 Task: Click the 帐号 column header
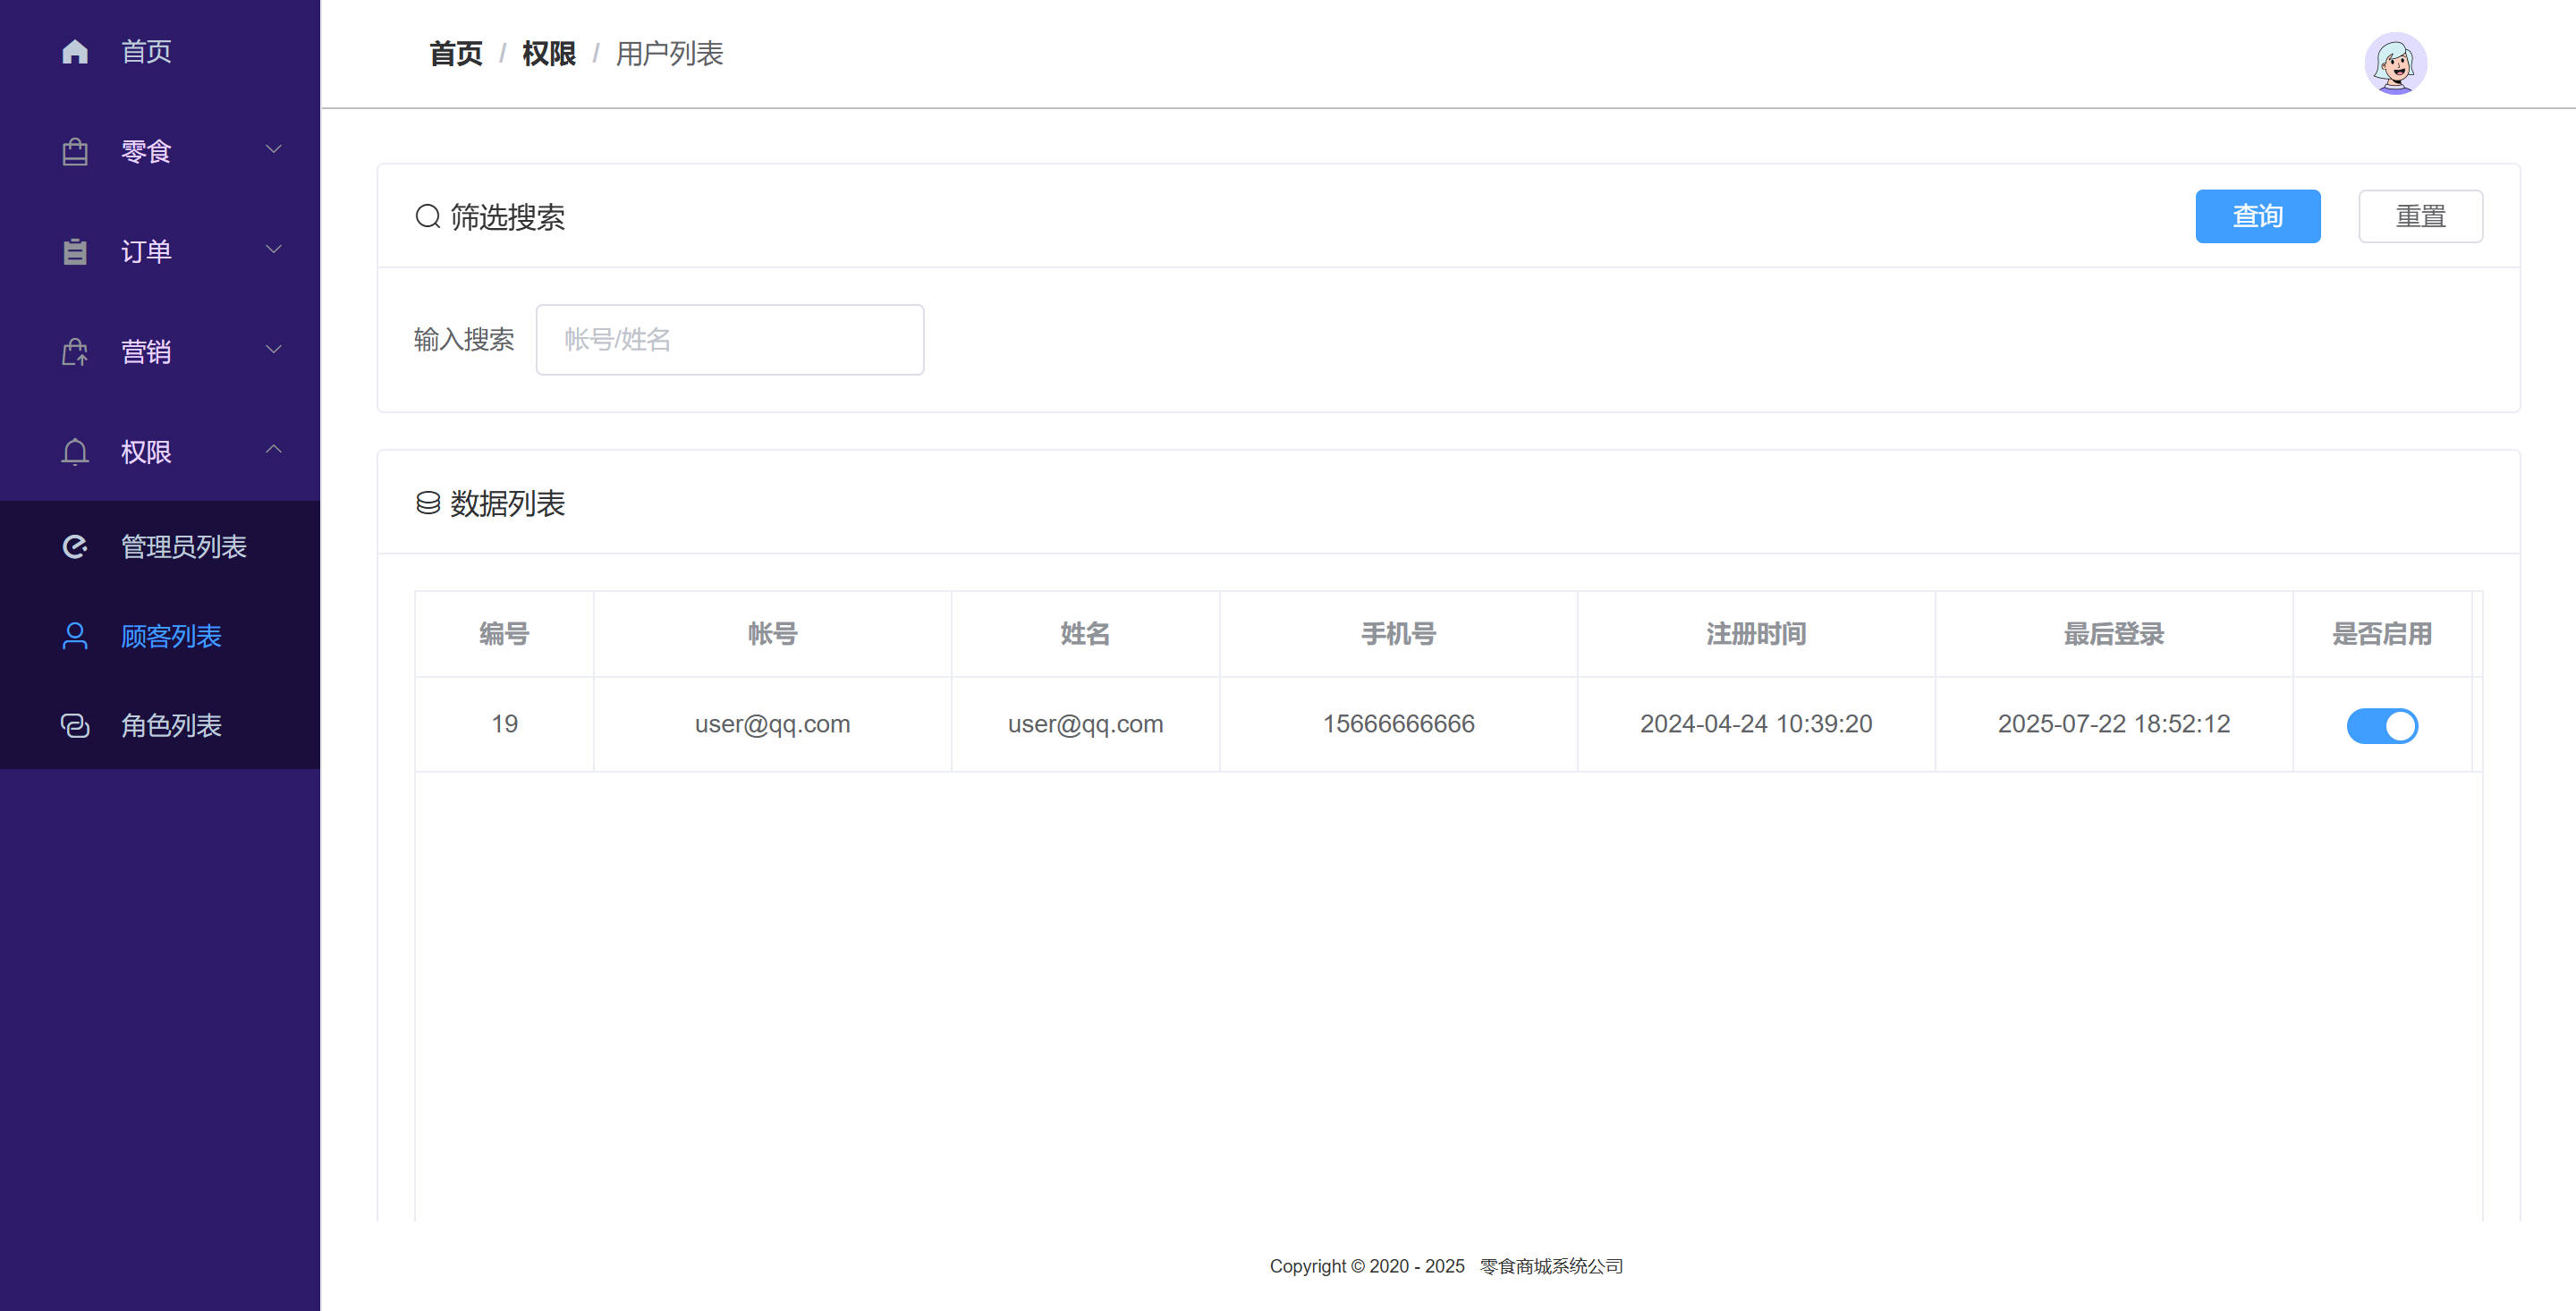pos(772,634)
